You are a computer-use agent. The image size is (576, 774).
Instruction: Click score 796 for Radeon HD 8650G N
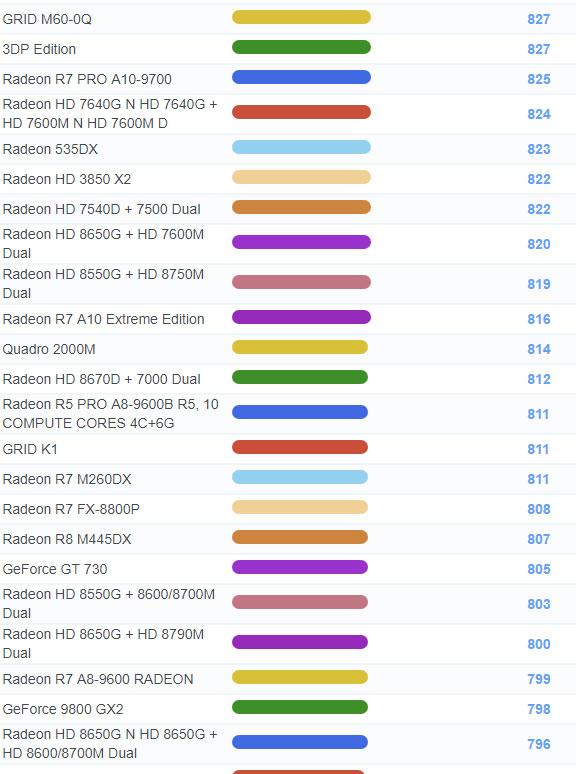pos(538,744)
